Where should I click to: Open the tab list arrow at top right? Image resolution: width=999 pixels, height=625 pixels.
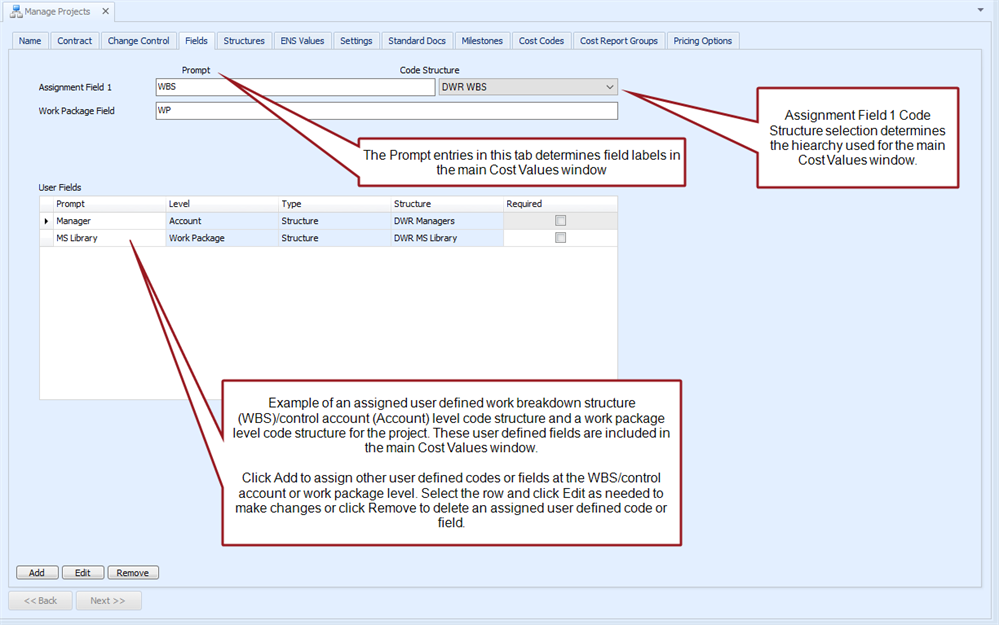tap(980, 10)
